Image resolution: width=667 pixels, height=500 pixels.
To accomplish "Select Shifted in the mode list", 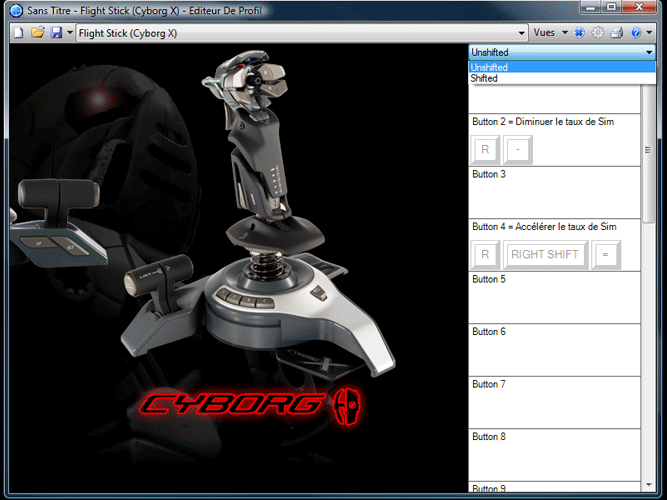I will coord(562,78).
